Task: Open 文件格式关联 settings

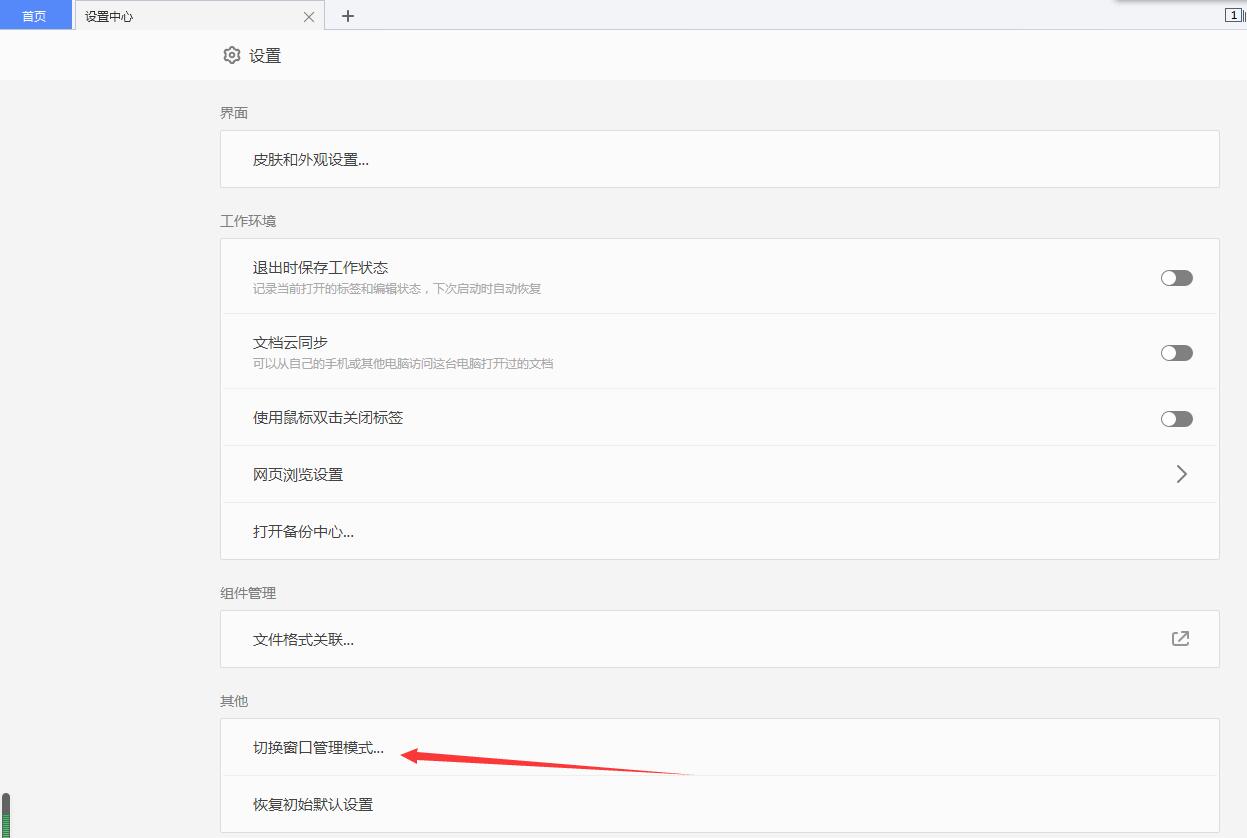Action: point(304,638)
